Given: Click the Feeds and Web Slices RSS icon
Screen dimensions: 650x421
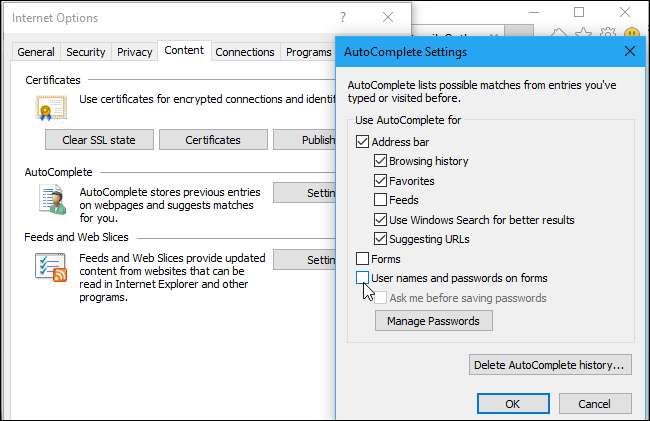Looking at the screenshot, I should pos(50,268).
